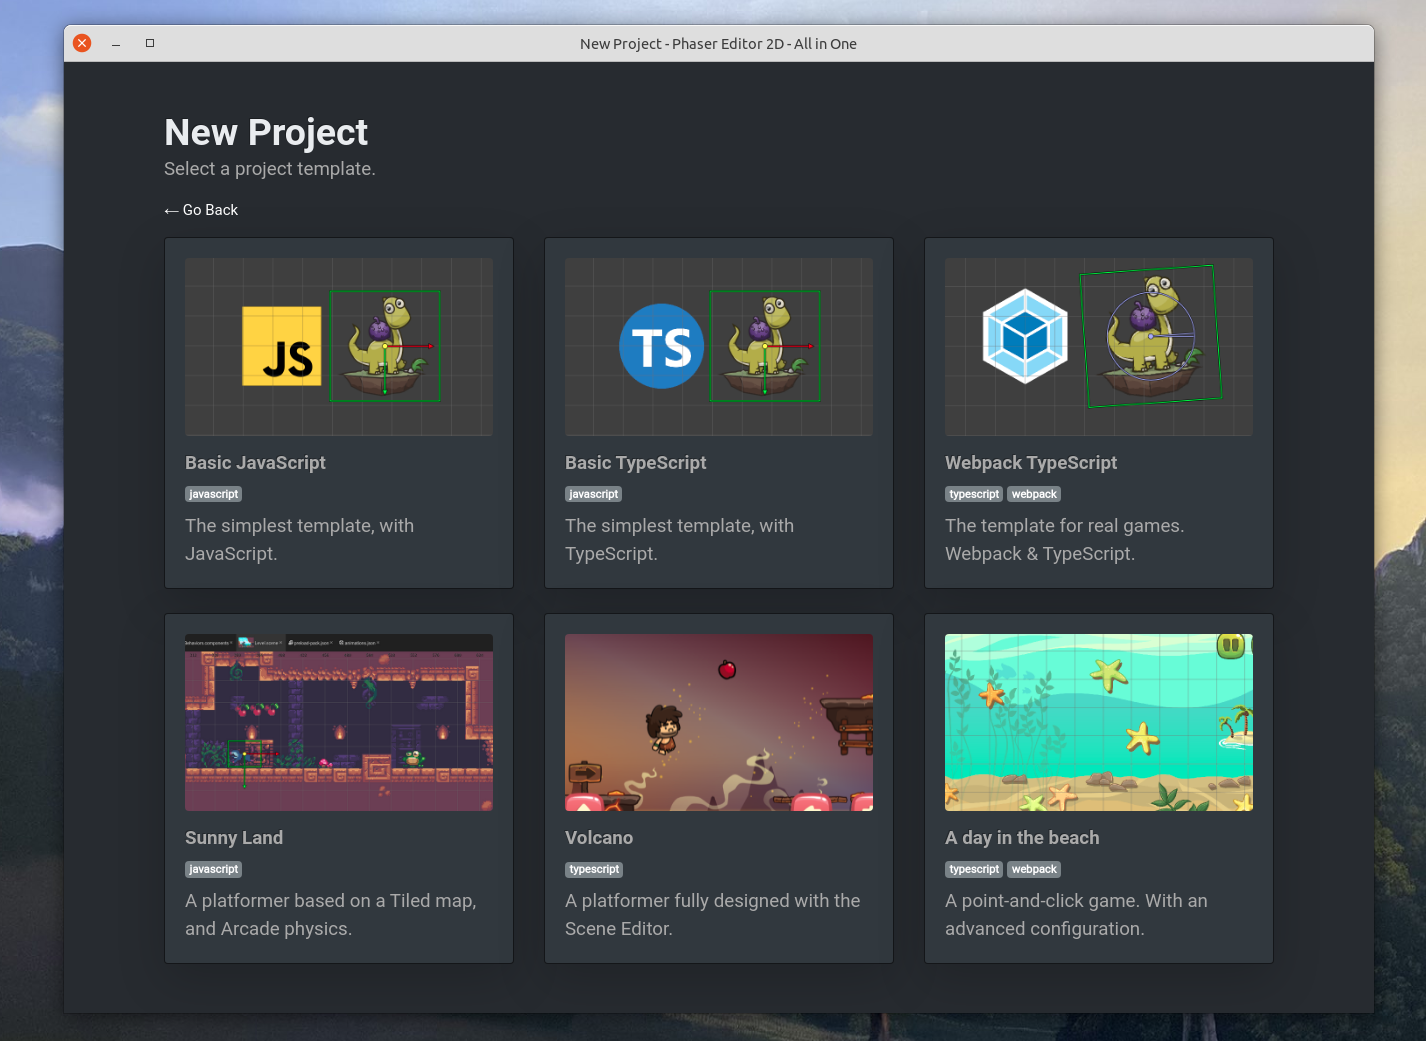Click typescript tag under A day in the beach
1426x1041 pixels.
[974, 869]
